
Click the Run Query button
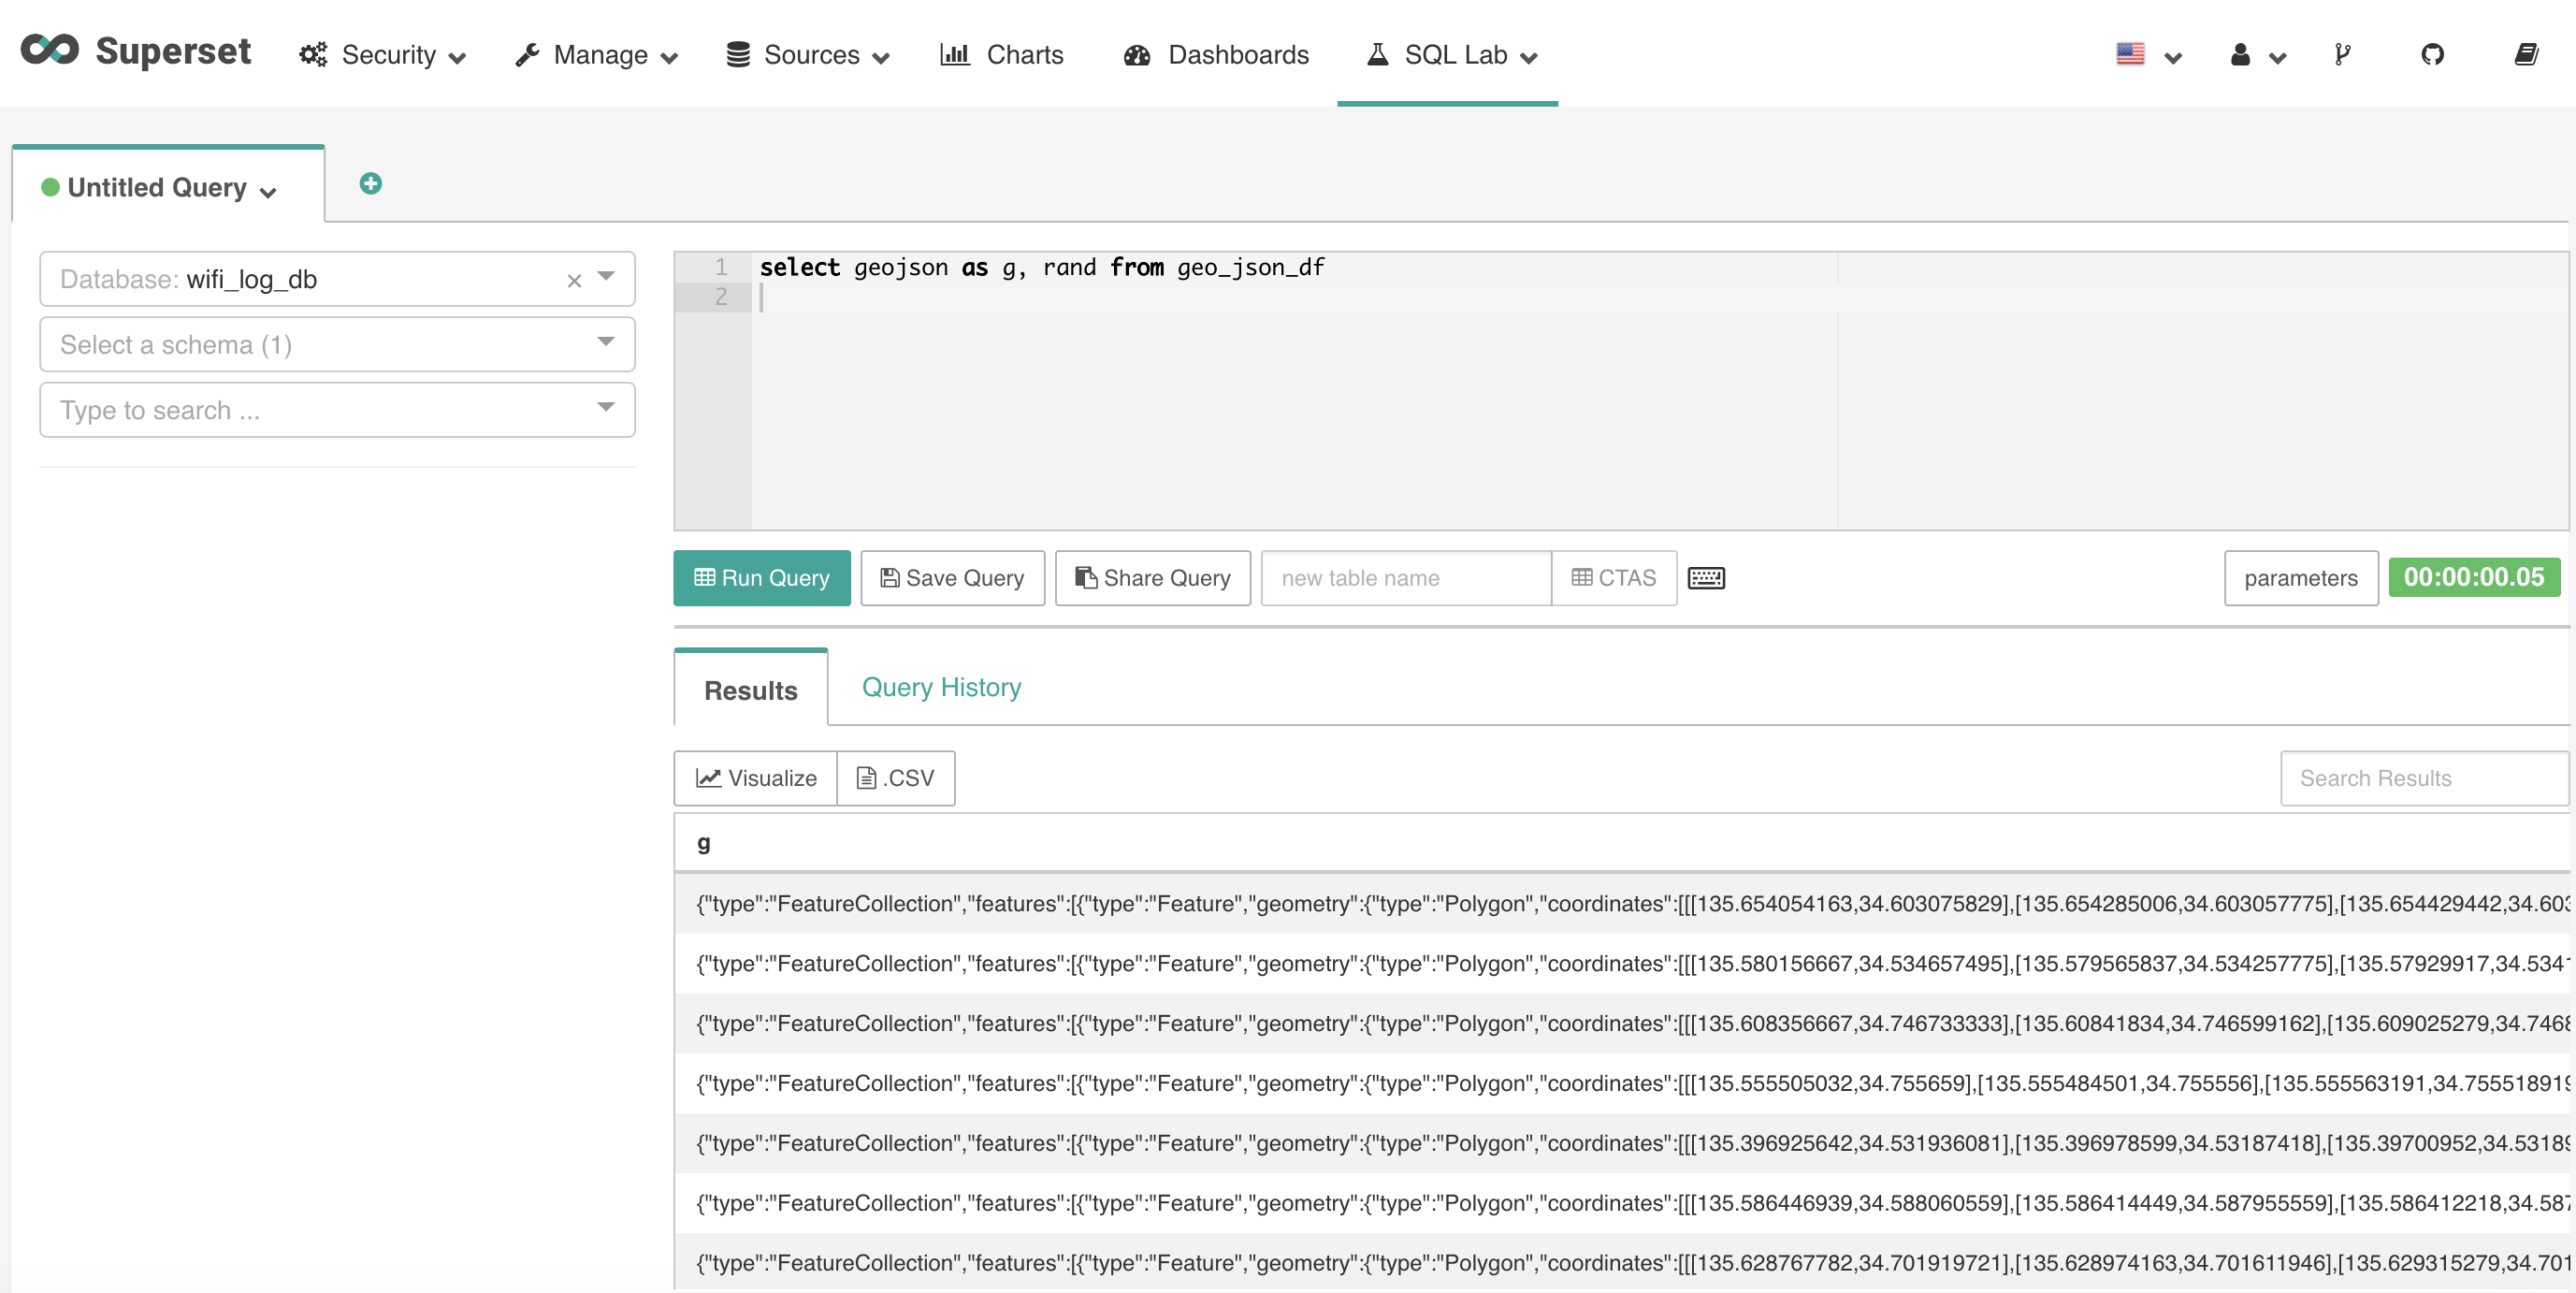tap(761, 578)
